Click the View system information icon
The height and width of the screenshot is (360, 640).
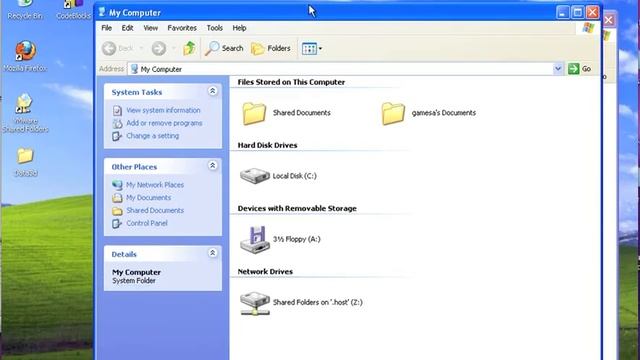pos(117,110)
